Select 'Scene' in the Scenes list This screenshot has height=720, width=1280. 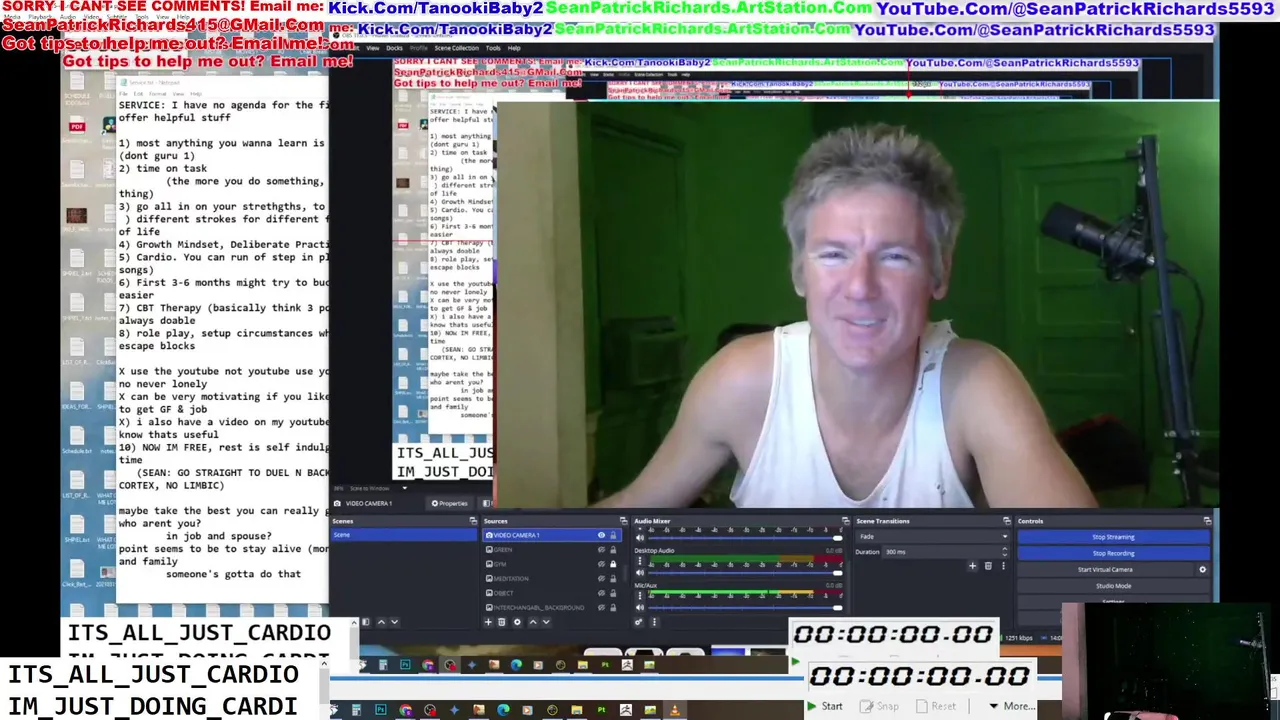(404, 535)
